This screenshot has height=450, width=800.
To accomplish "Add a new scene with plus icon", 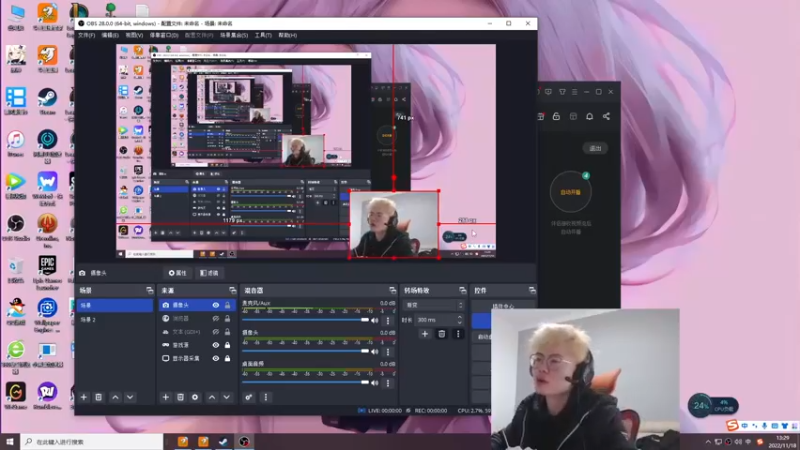I will point(84,397).
